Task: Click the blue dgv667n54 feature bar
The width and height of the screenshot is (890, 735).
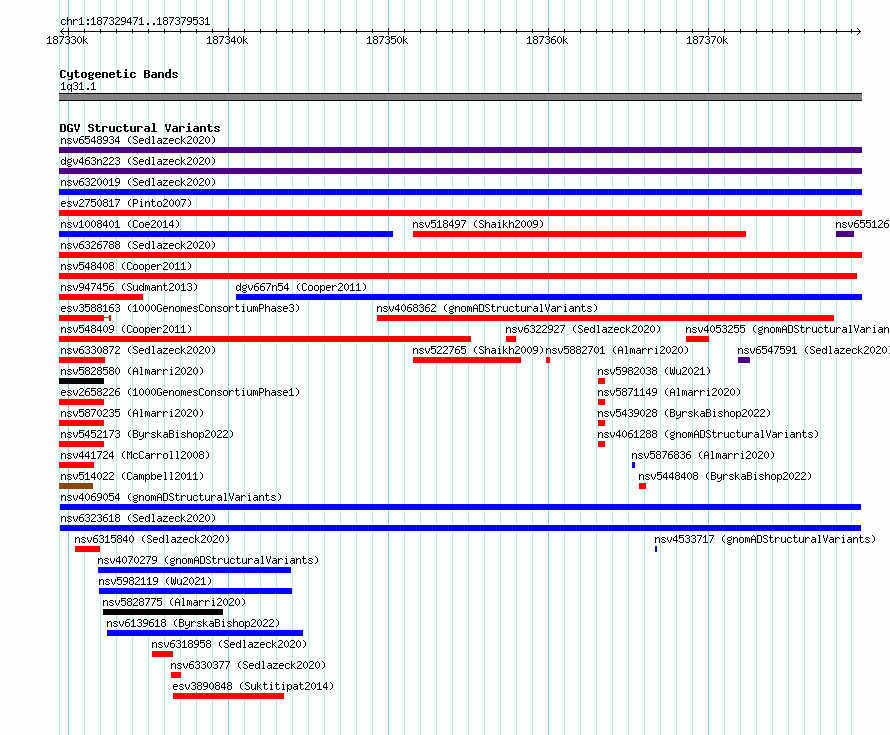Action: pos(549,297)
